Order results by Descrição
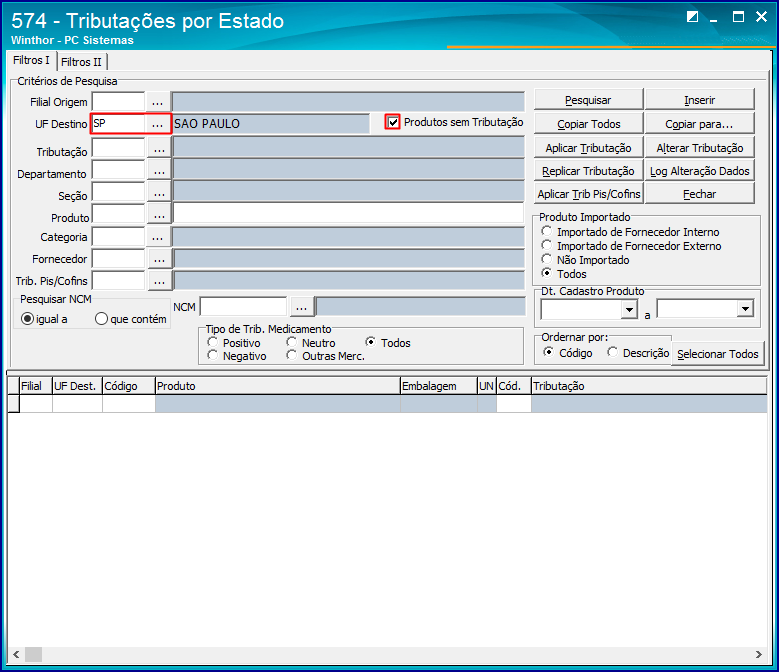This screenshot has width=779, height=672. [613, 352]
